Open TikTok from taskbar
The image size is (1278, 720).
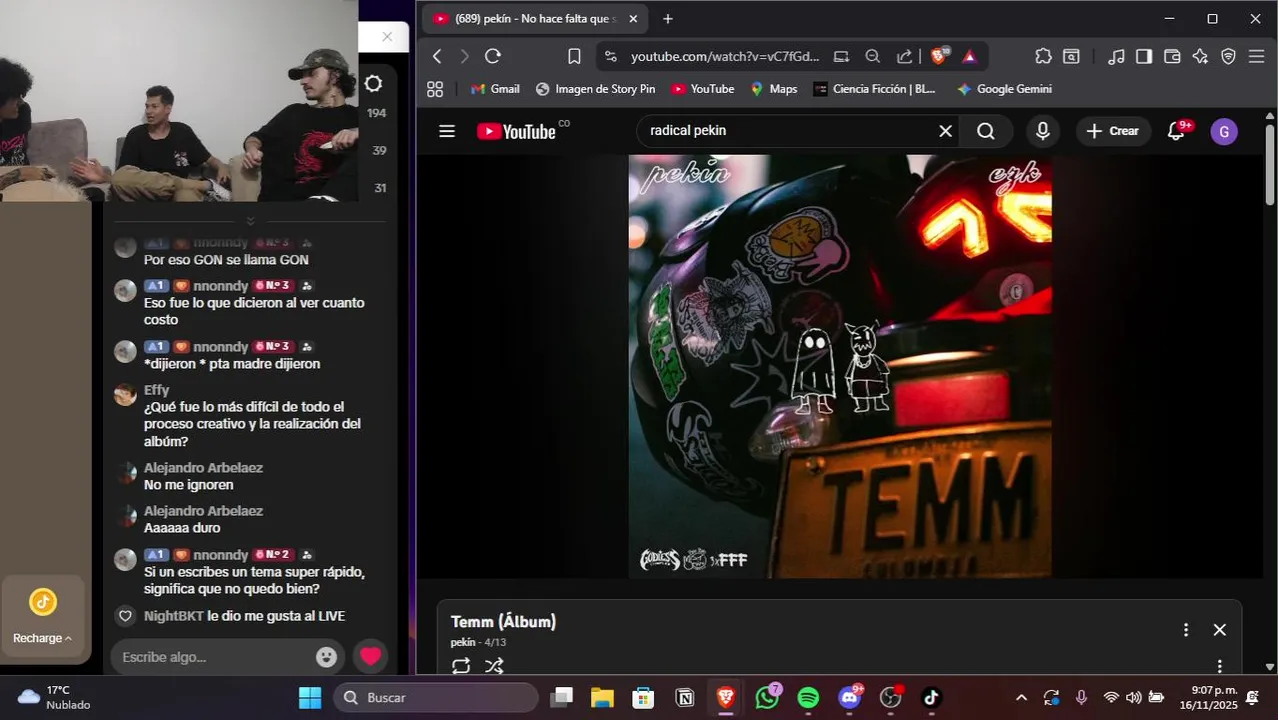click(x=931, y=697)
